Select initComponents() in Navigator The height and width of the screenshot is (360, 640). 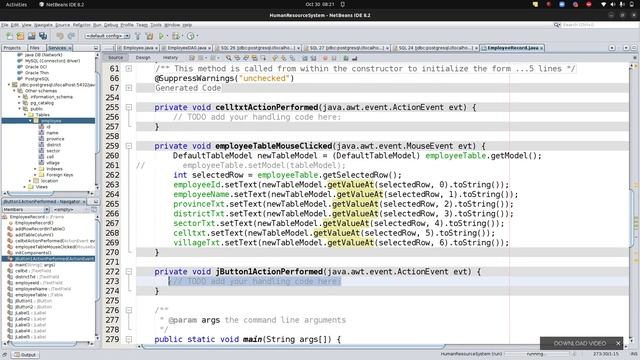pyautogui.click(x=33, y=253)
